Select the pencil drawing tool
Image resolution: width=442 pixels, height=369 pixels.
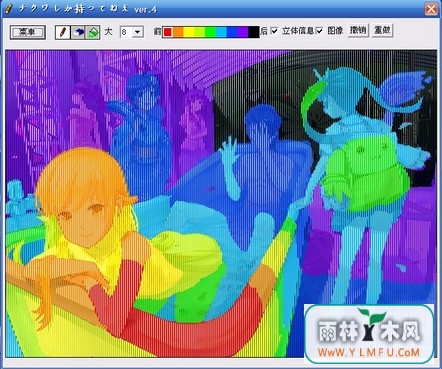(63, 32)
